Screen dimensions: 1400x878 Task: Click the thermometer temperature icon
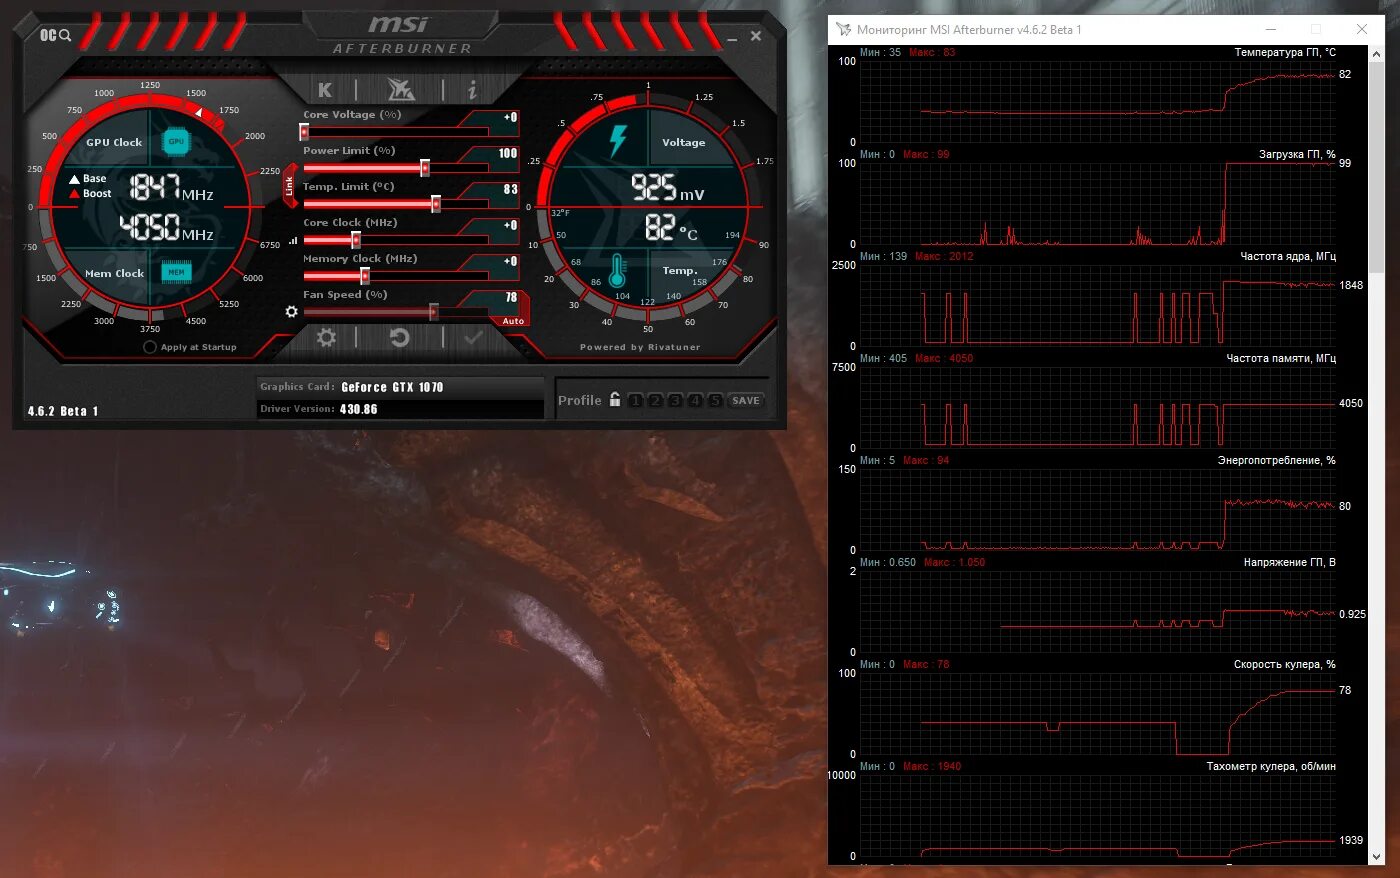(617, 271)
